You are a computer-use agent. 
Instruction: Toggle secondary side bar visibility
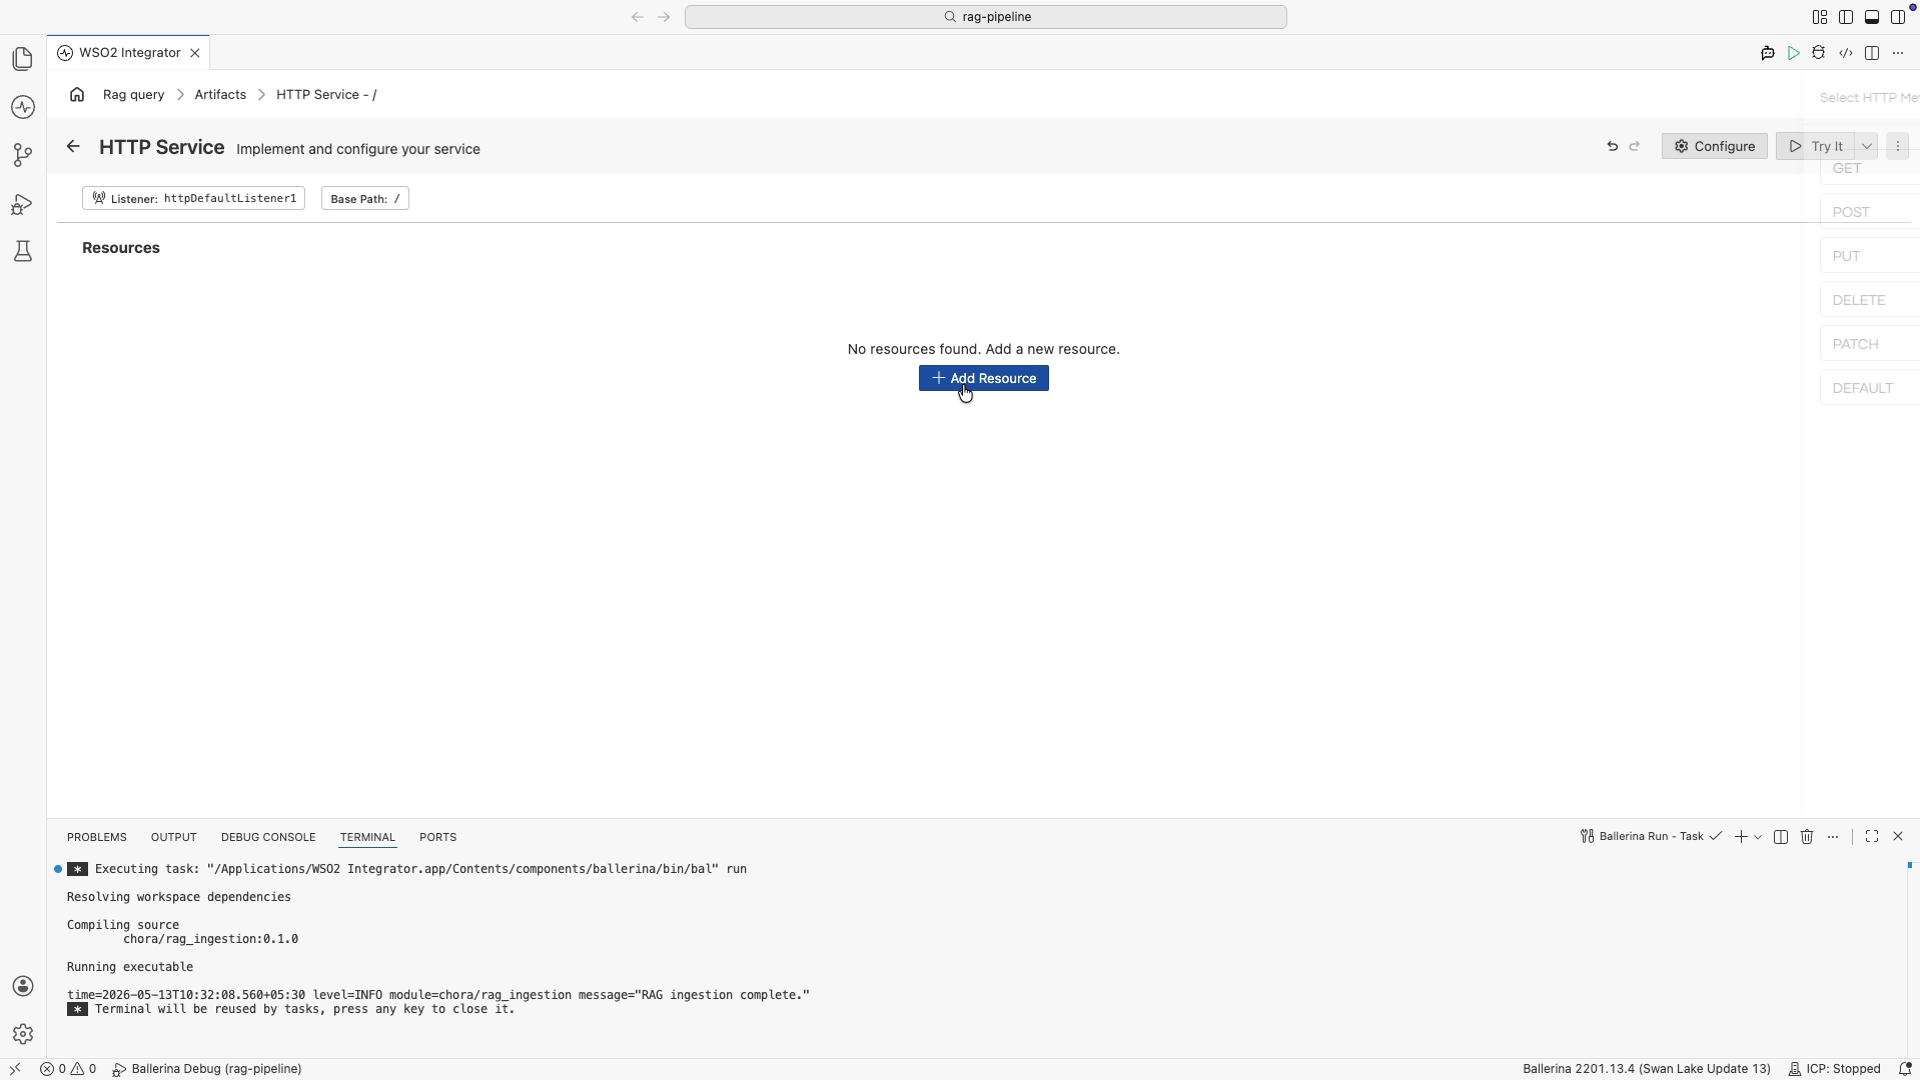tap(1897, 17)
